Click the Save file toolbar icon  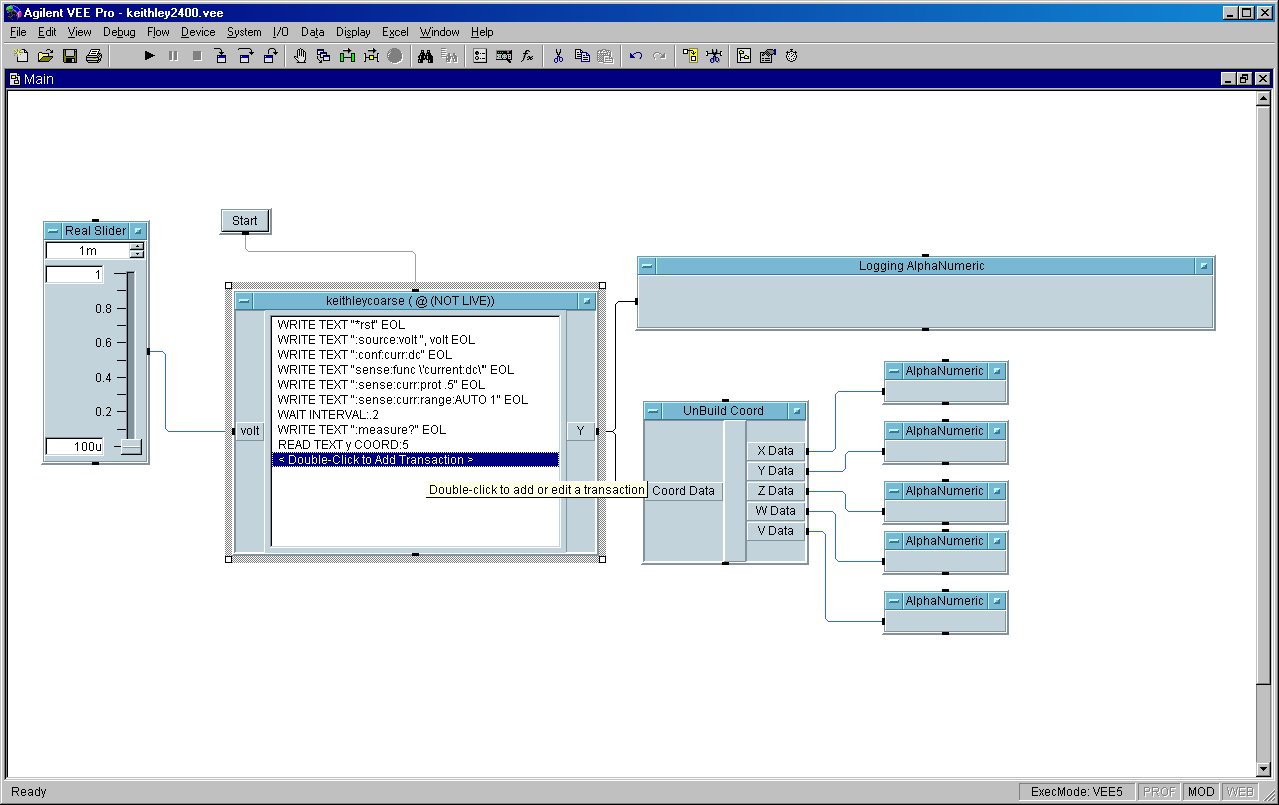click(x=70, y=56)
